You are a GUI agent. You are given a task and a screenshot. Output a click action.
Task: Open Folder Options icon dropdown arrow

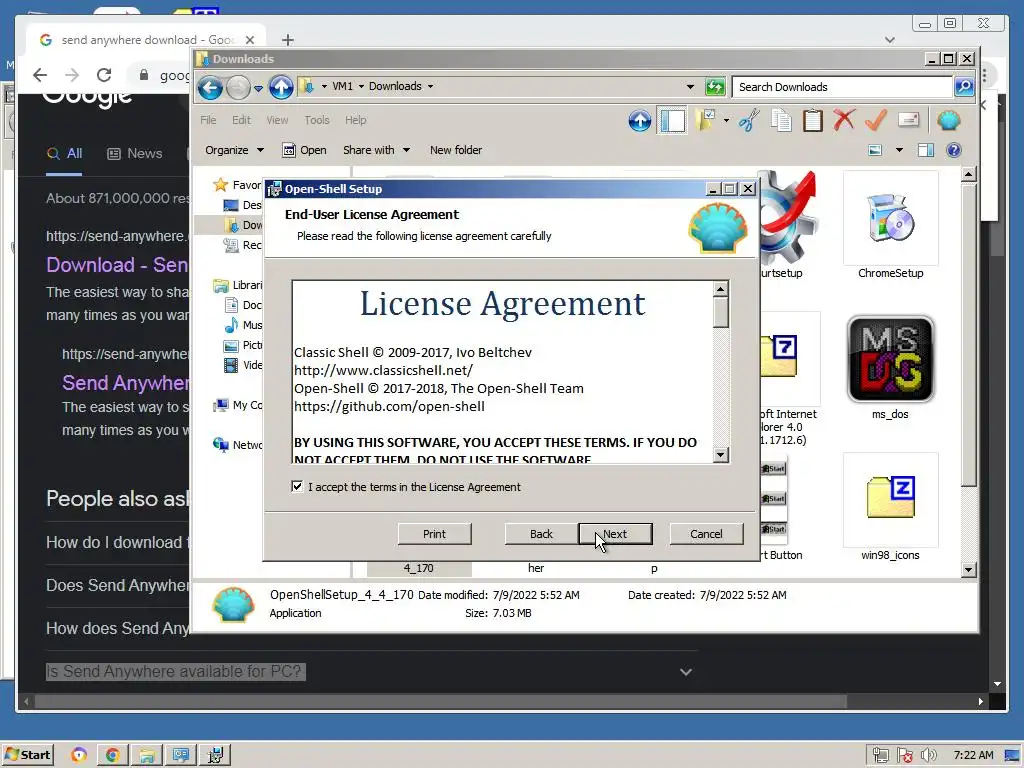[x=726, y=120]
